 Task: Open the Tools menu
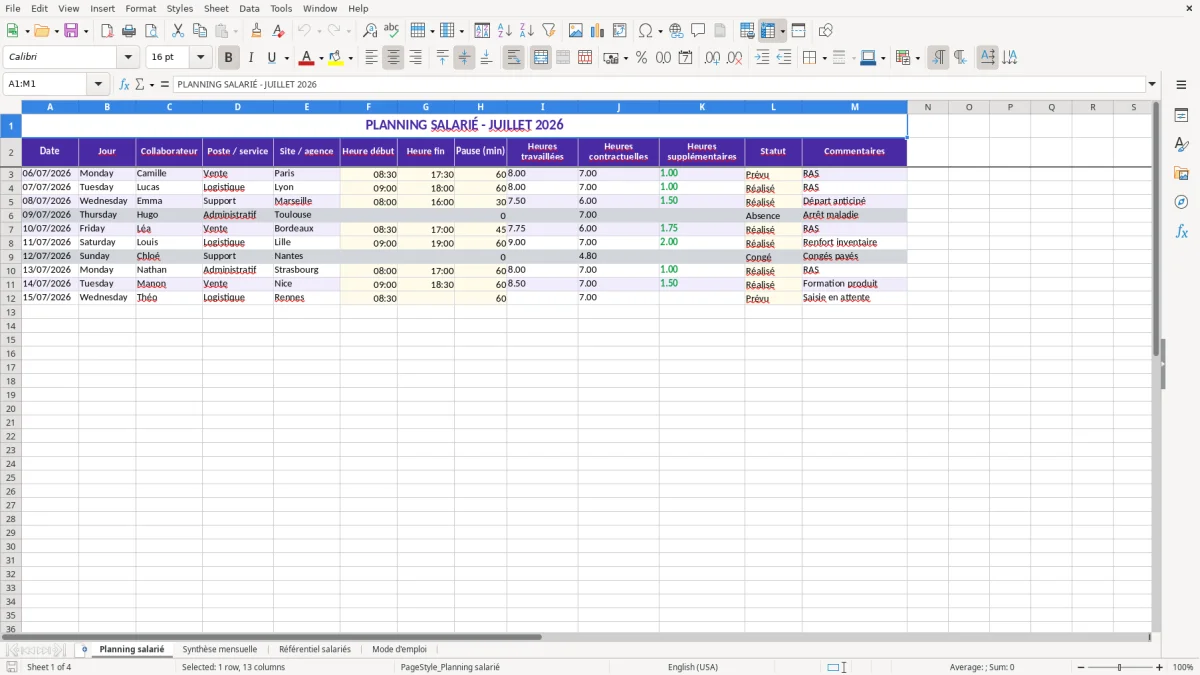click(281, 8)
